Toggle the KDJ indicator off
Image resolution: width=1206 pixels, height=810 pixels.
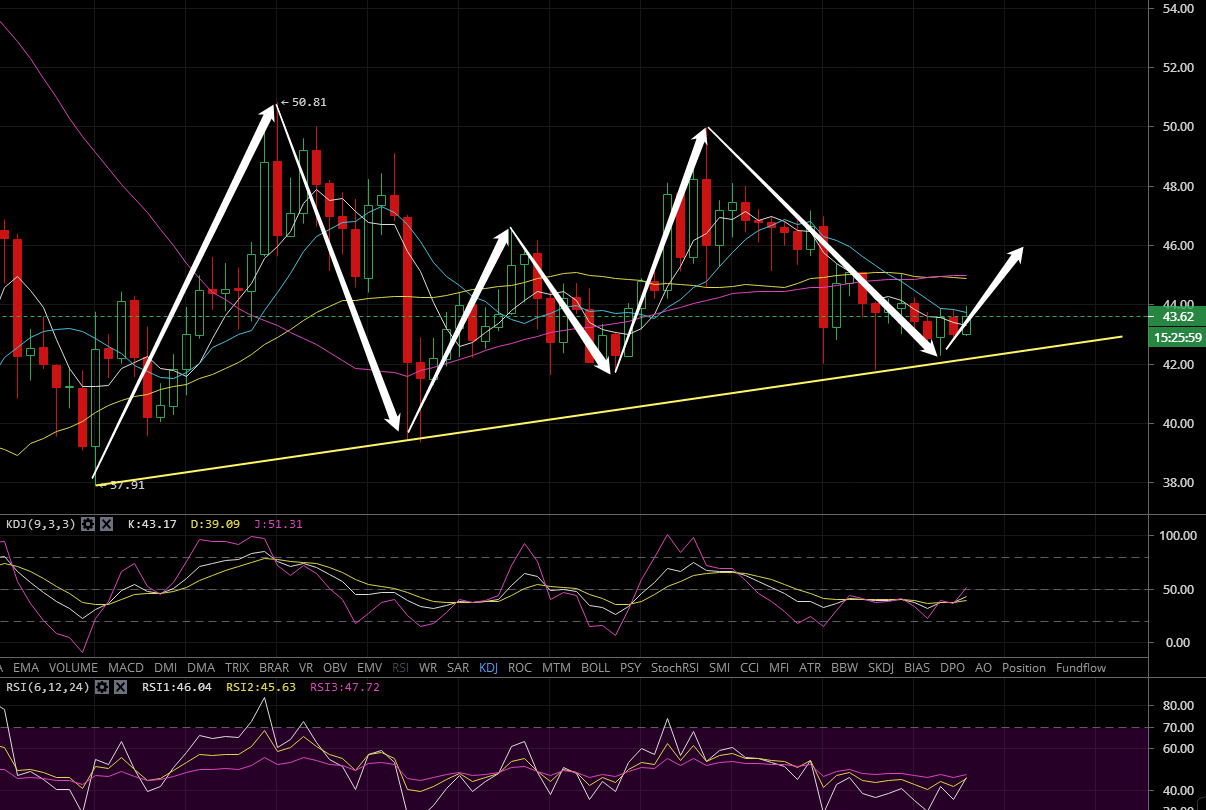(x=488, y=667)
